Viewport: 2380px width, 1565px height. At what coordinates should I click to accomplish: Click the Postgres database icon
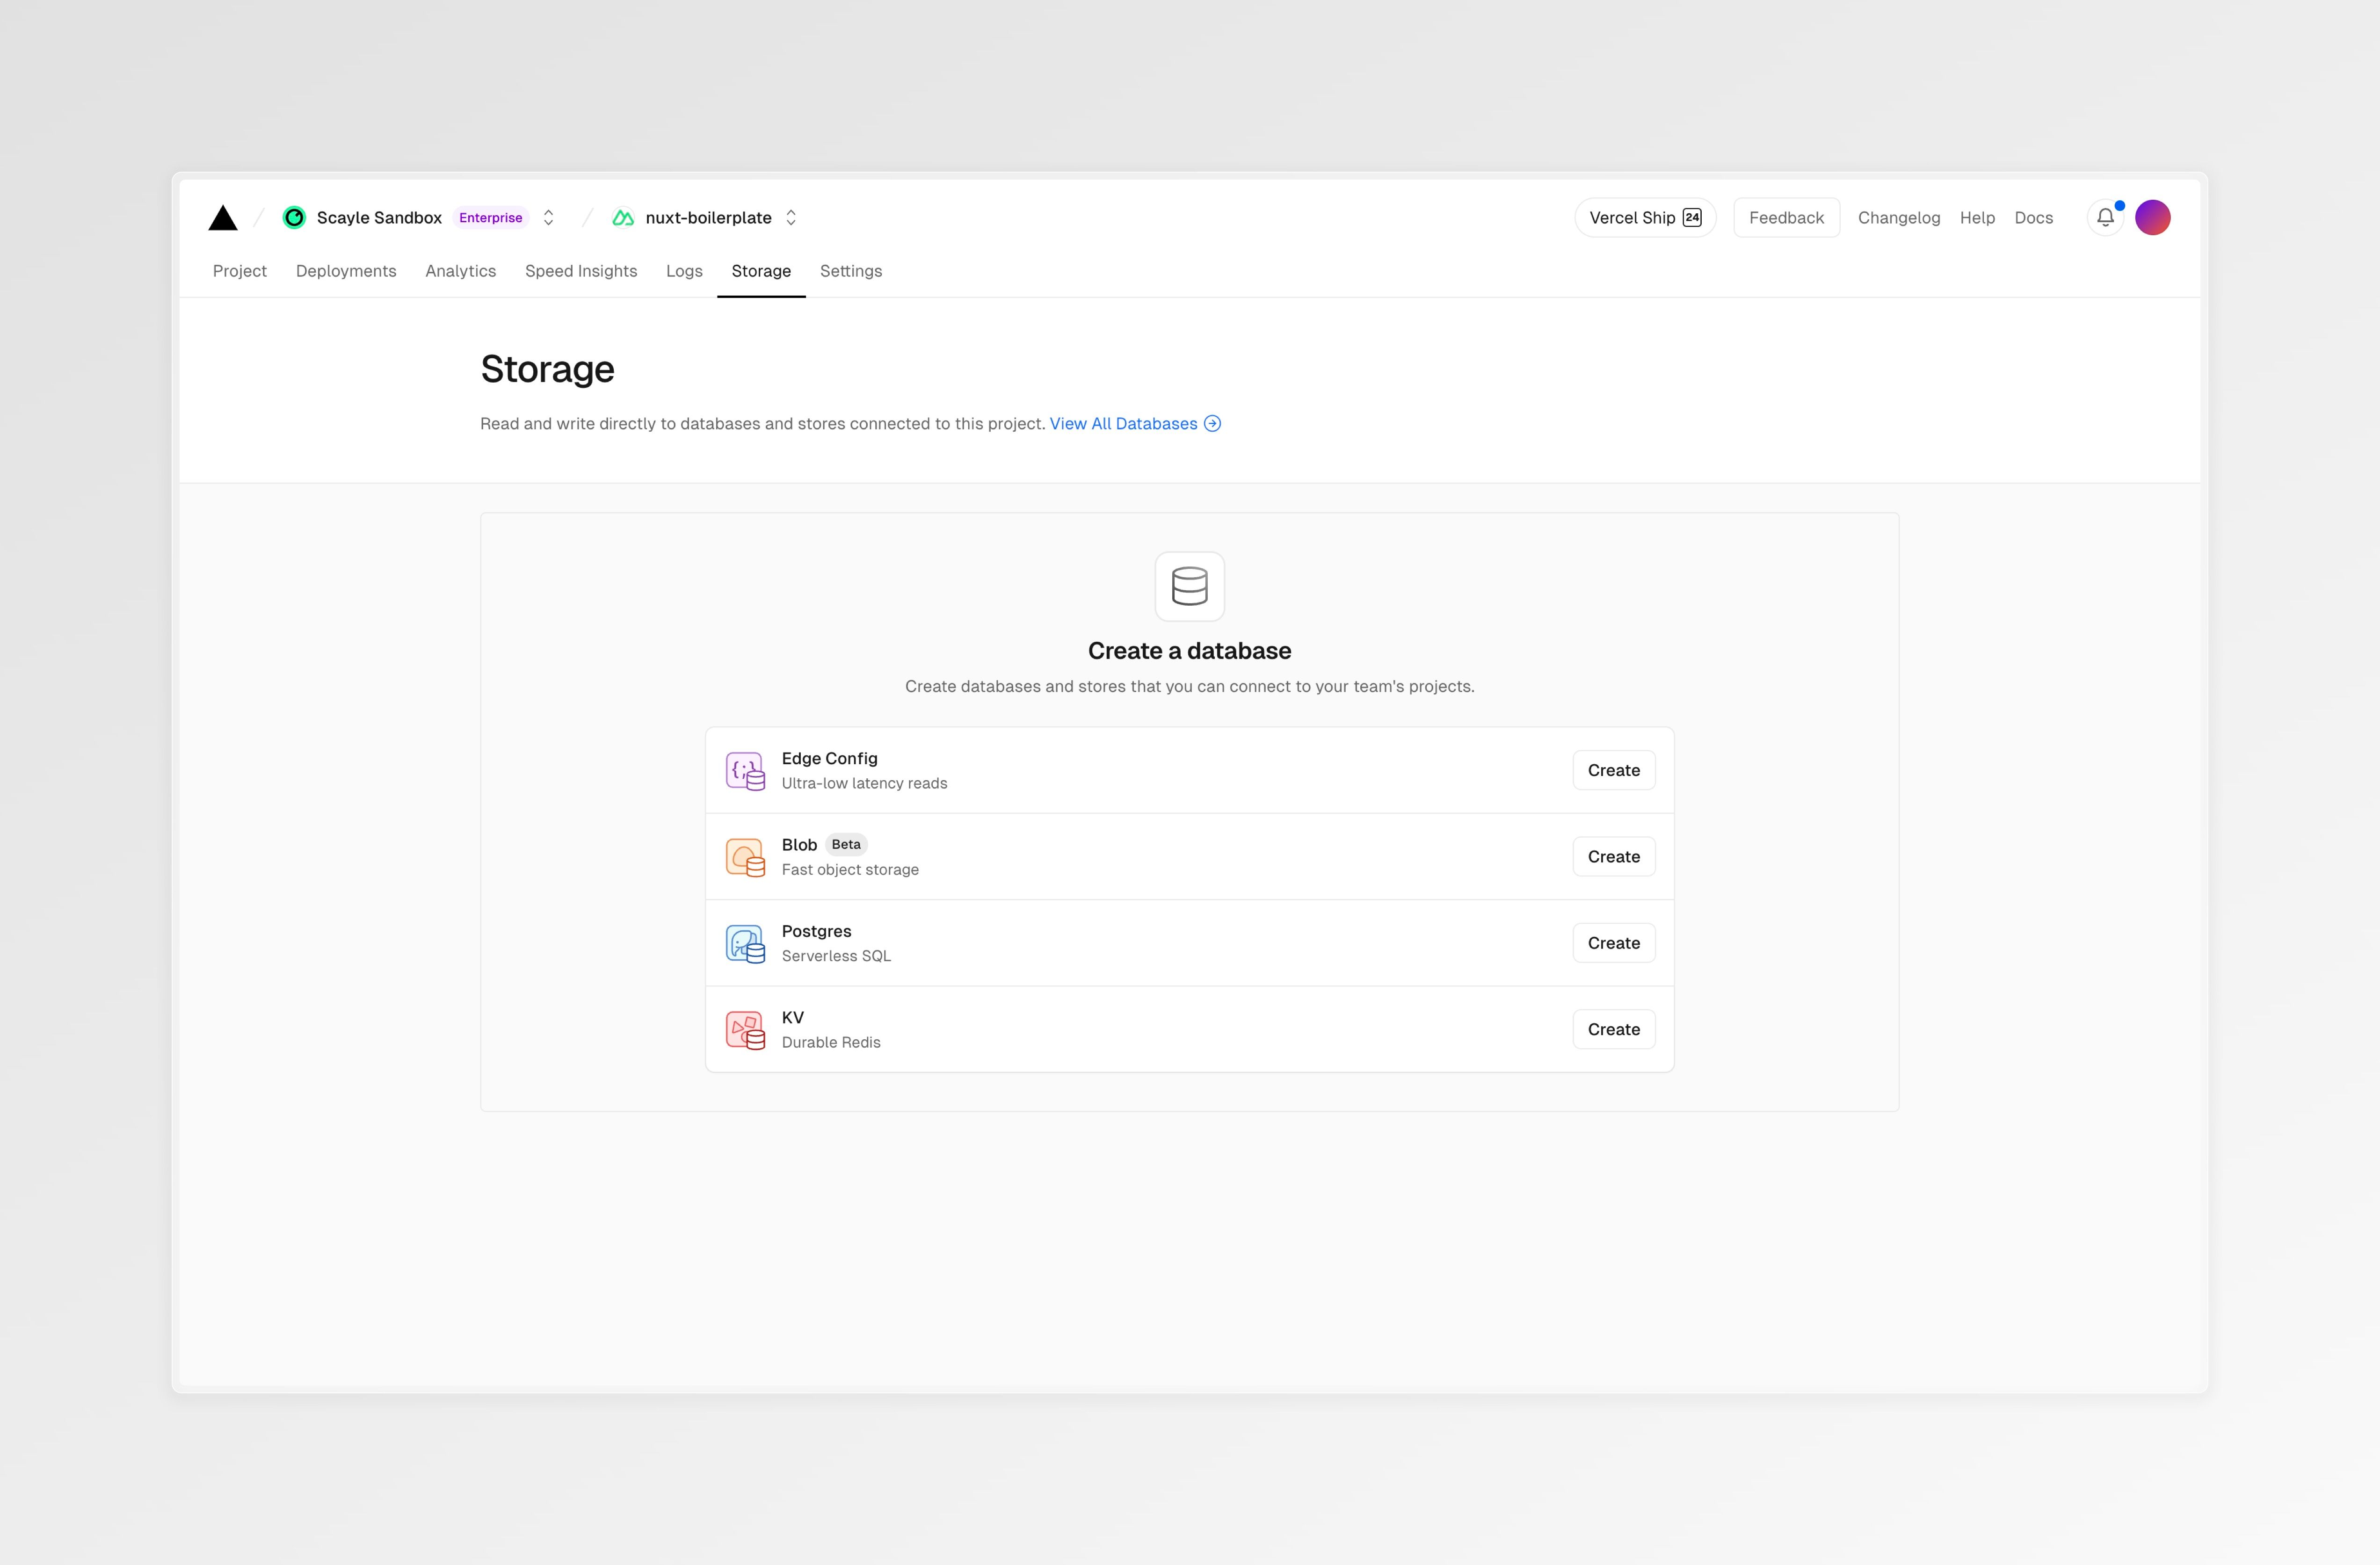point(745,944)
